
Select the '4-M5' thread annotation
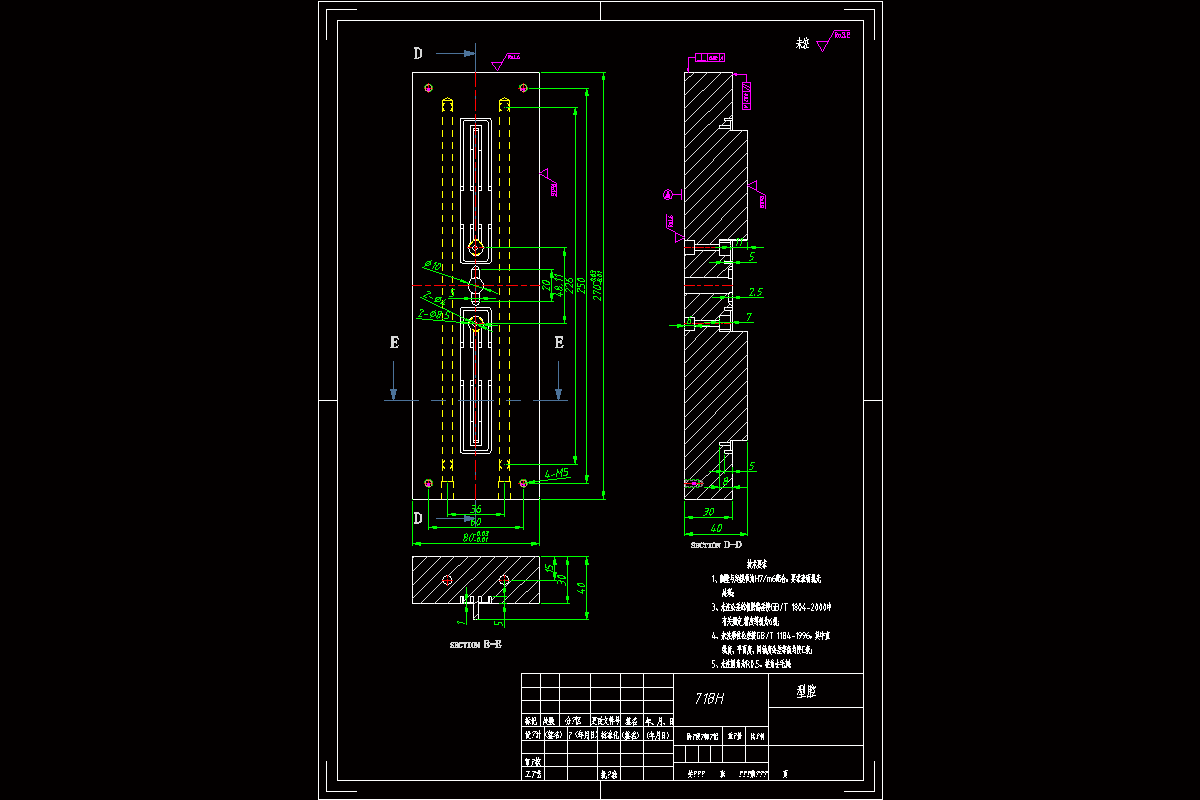tap(557, 473)
